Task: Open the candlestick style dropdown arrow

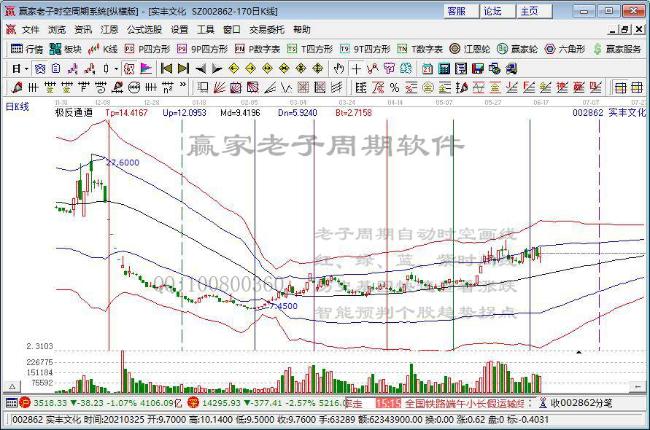Action: [116, 69]
